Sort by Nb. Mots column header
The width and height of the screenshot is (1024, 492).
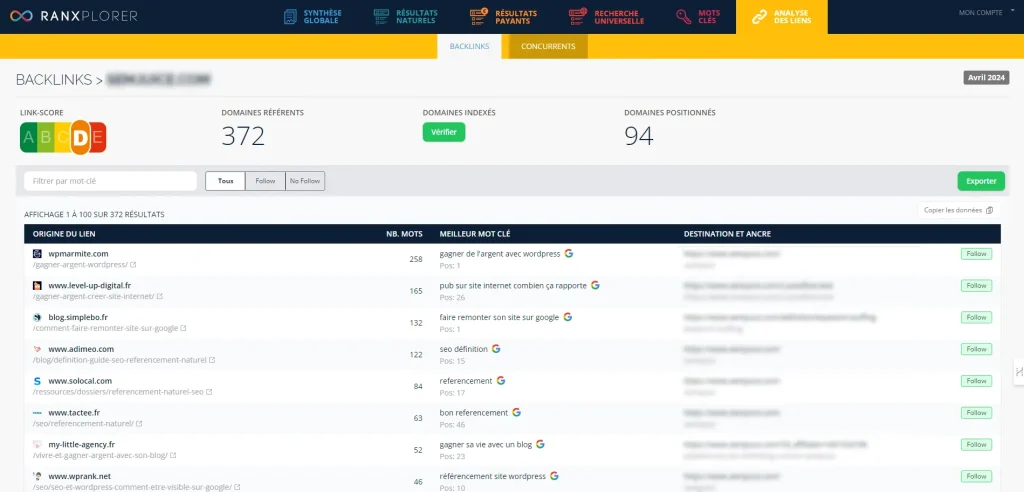click(404, 234)
